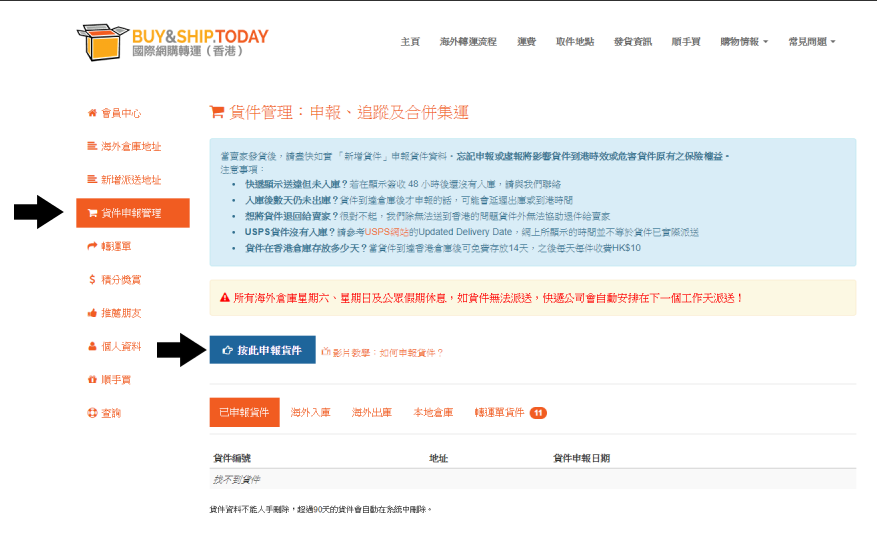
Task: Open 海外轉運流程 in top navigation
Action: point(468,42)
